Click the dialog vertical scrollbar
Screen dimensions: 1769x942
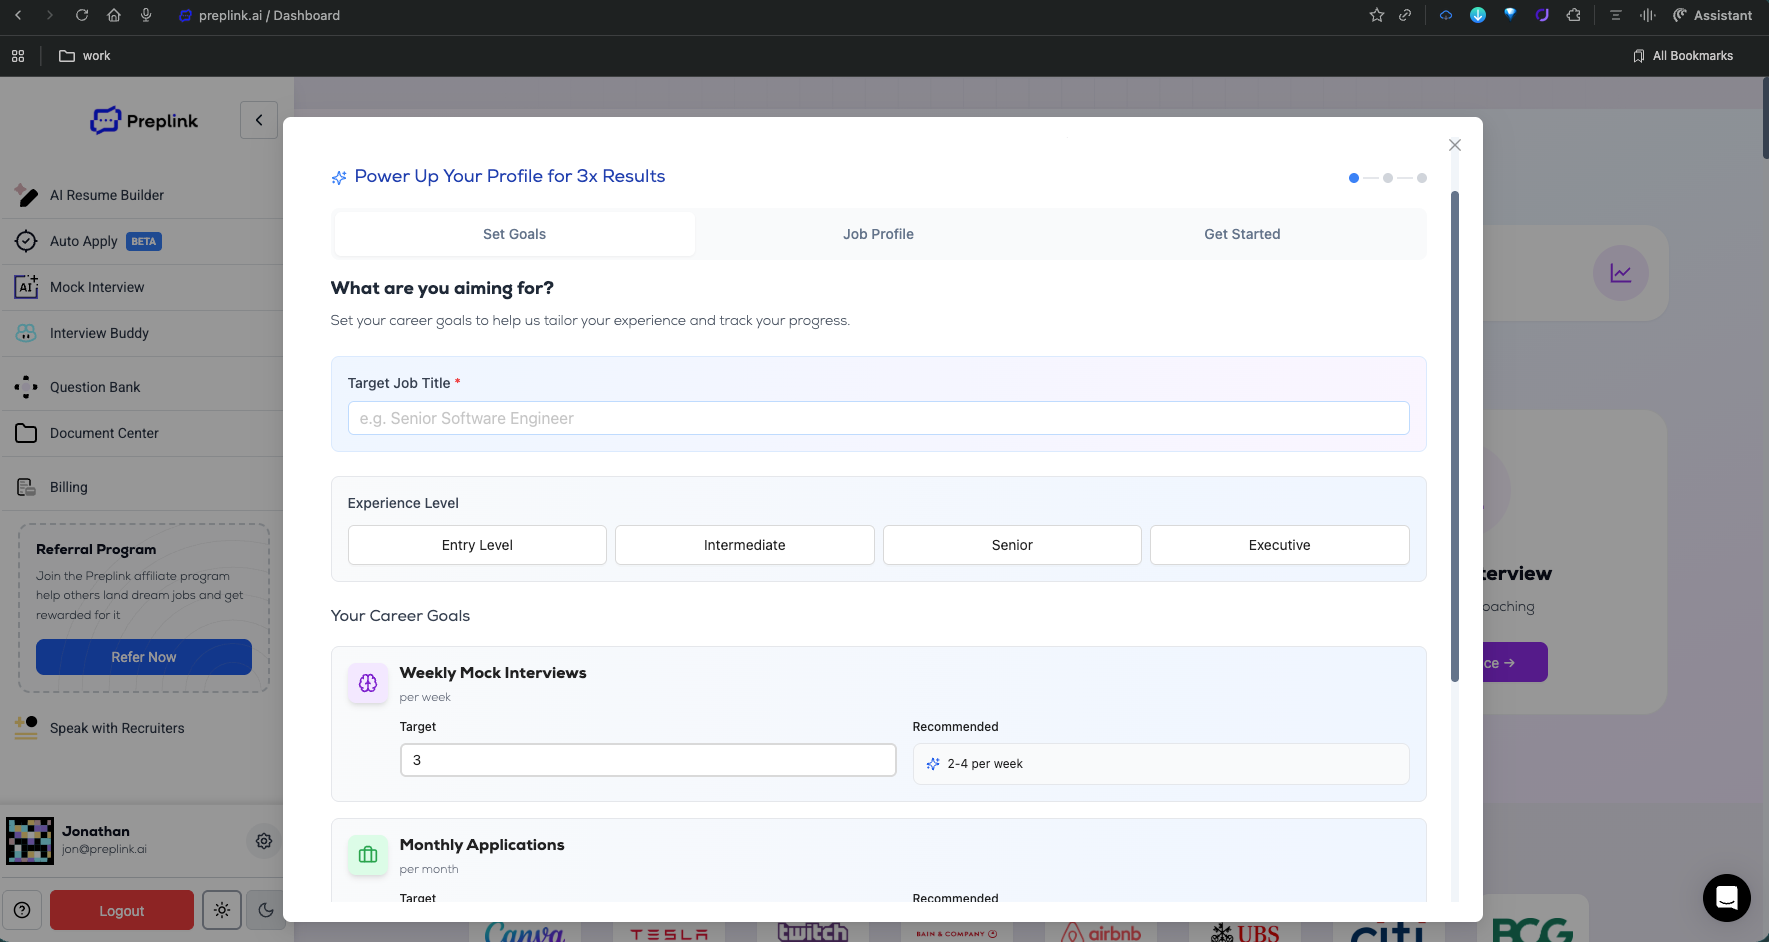(1455, 436)
